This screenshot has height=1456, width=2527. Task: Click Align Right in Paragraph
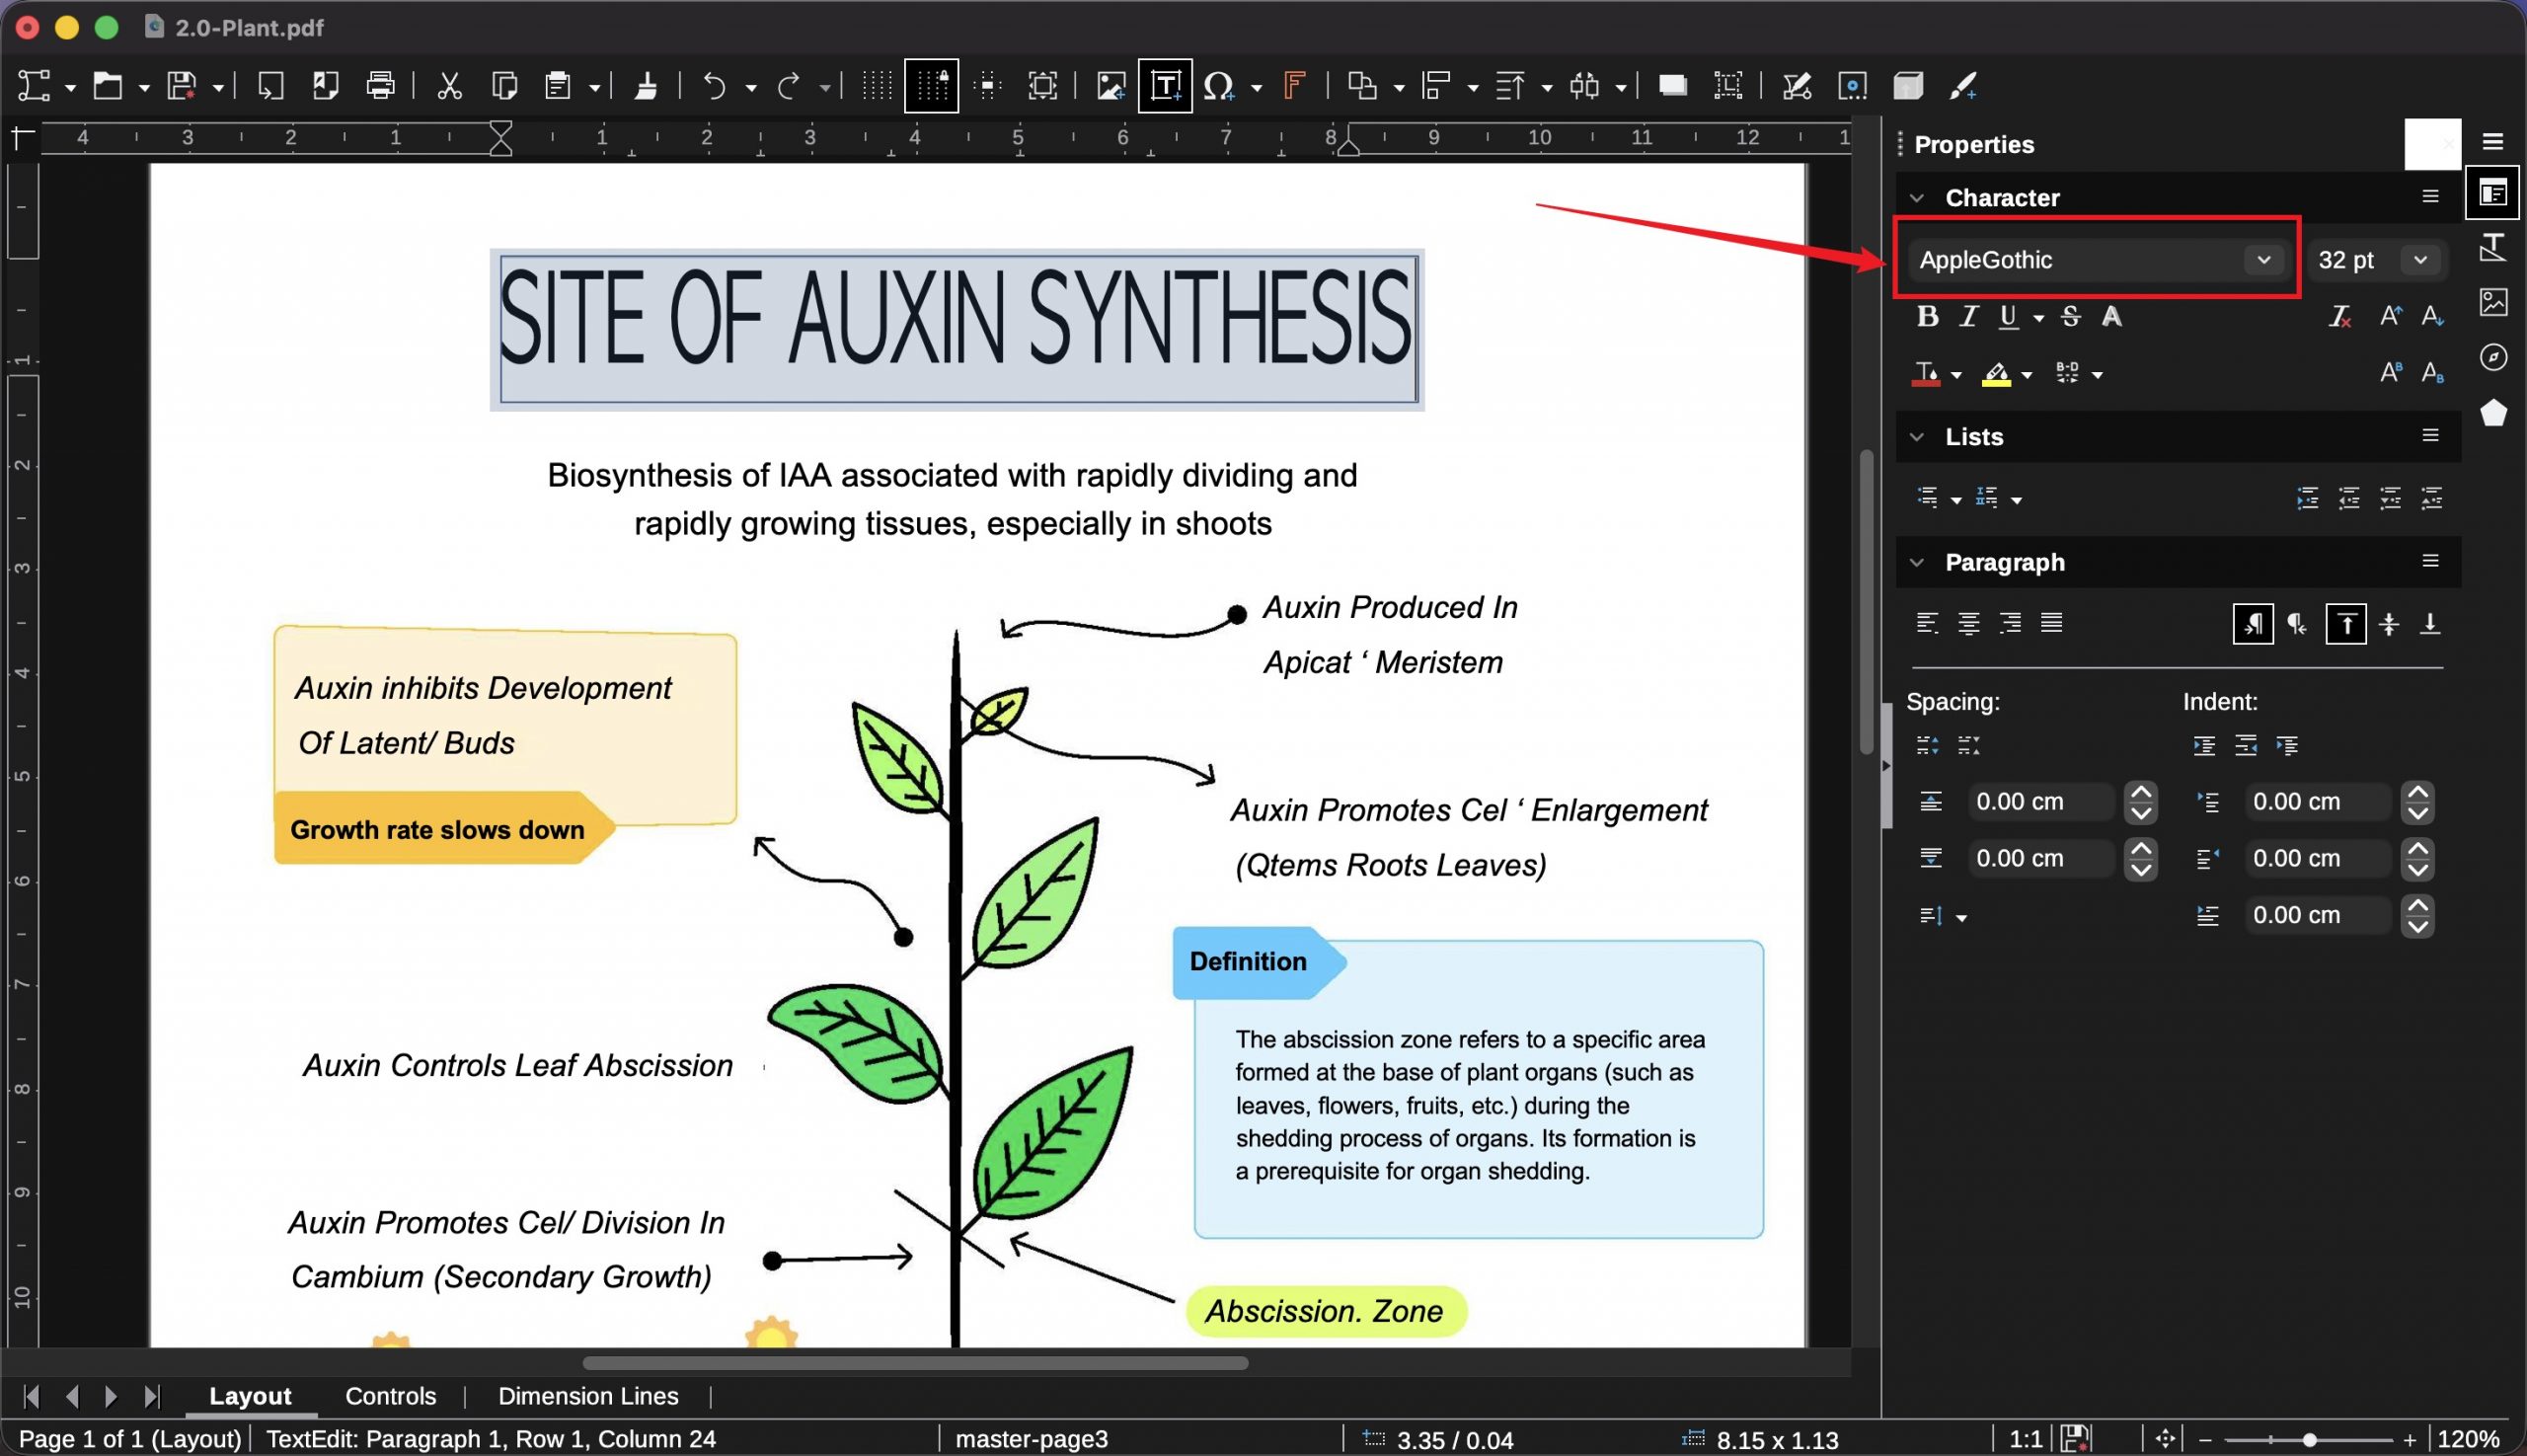click(2010, 623)
